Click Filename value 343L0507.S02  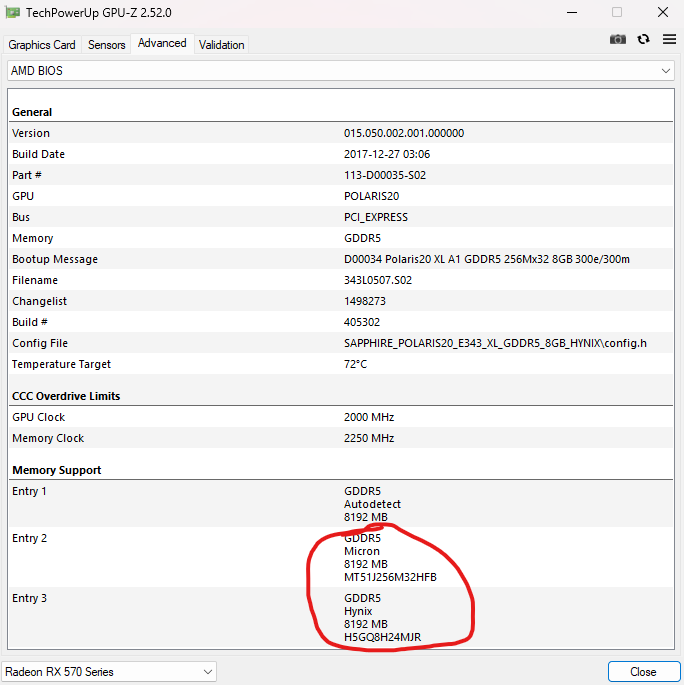pyautogui.click(x=378, y=280)
